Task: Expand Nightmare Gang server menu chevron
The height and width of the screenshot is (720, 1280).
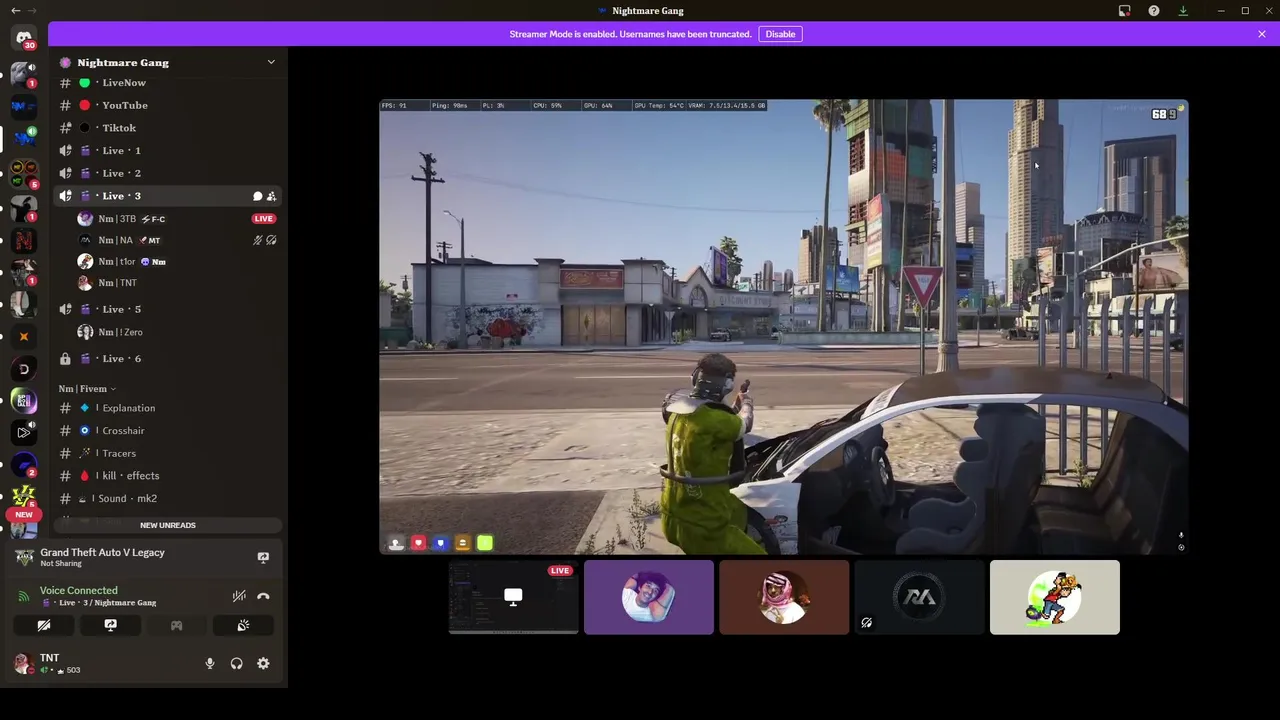Action: click(271, 62)
